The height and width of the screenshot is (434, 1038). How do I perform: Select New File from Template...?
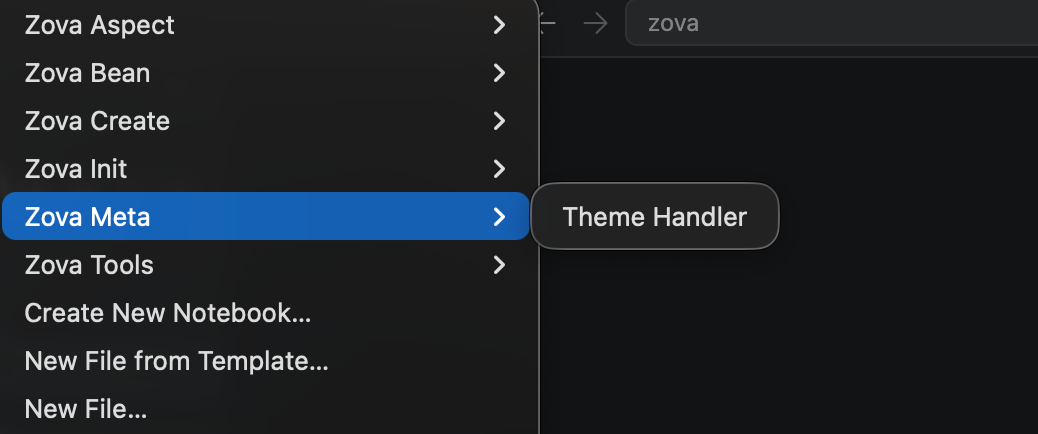click(176, 360)
